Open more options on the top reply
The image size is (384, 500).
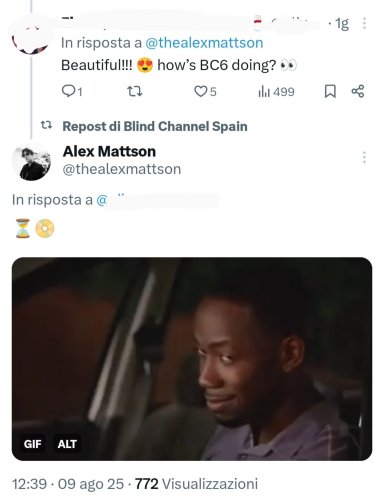(364, 23)
